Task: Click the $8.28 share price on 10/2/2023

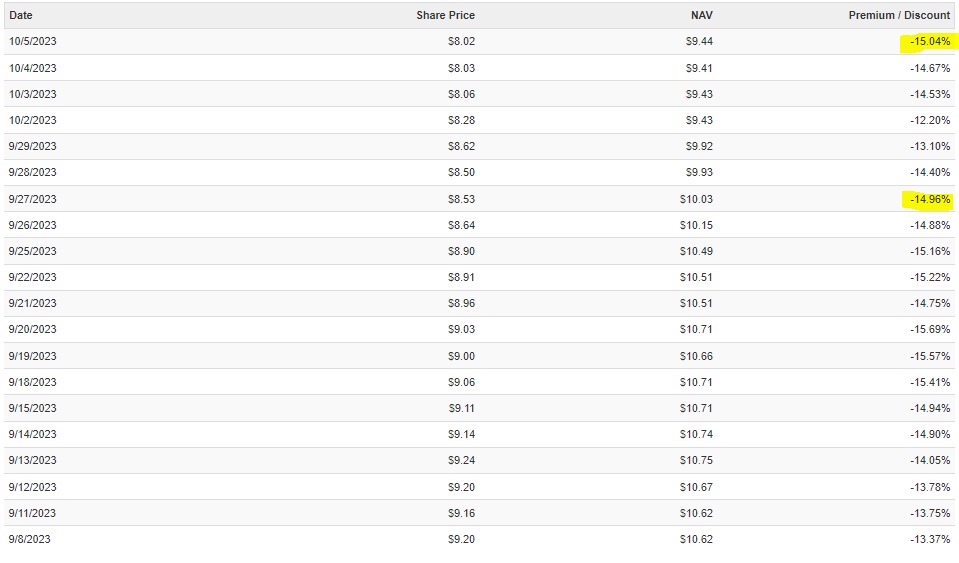Action: click(461, 120)
